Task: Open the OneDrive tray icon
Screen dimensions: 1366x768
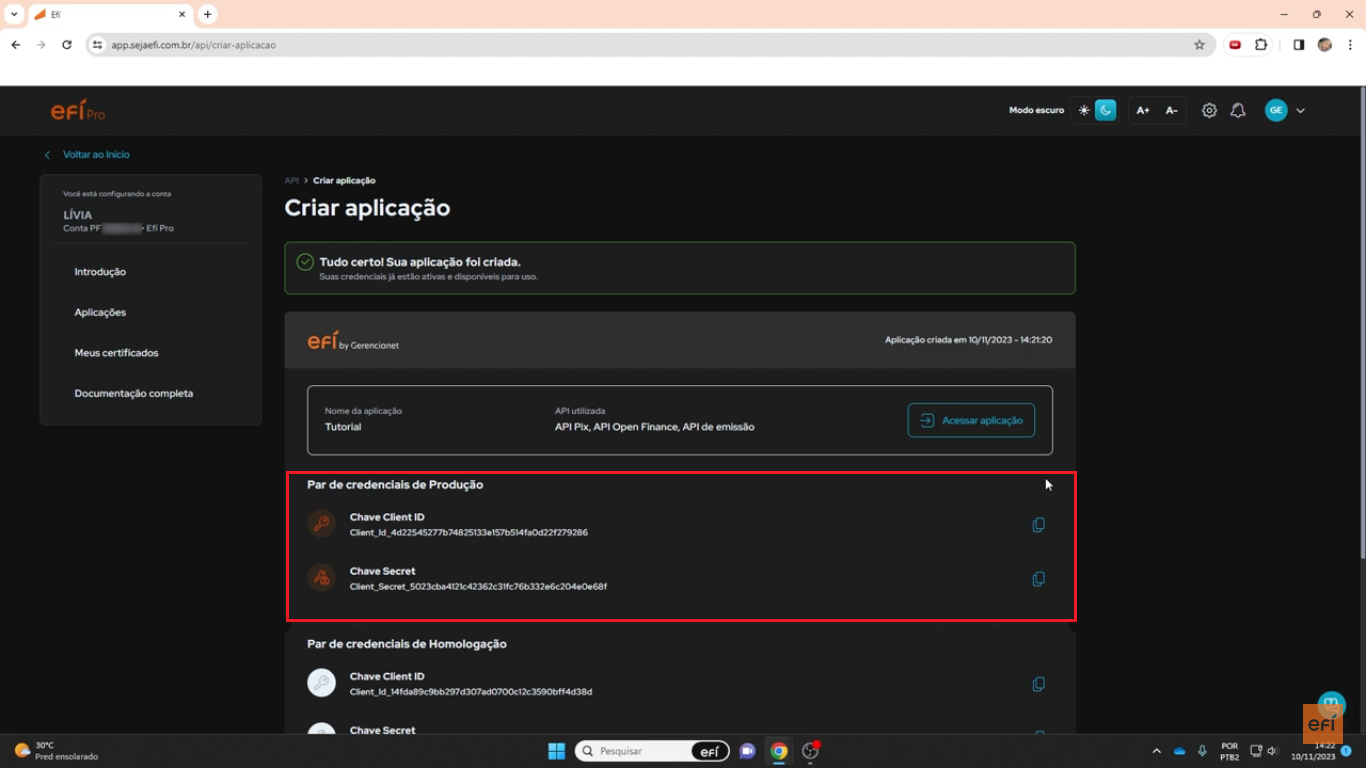Action: pyautogui.click(x=1179, y=751)
